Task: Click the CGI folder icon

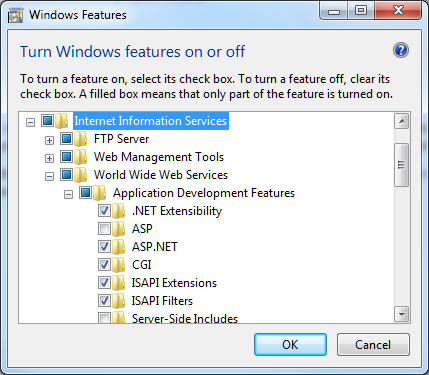Action: [119, 265]
